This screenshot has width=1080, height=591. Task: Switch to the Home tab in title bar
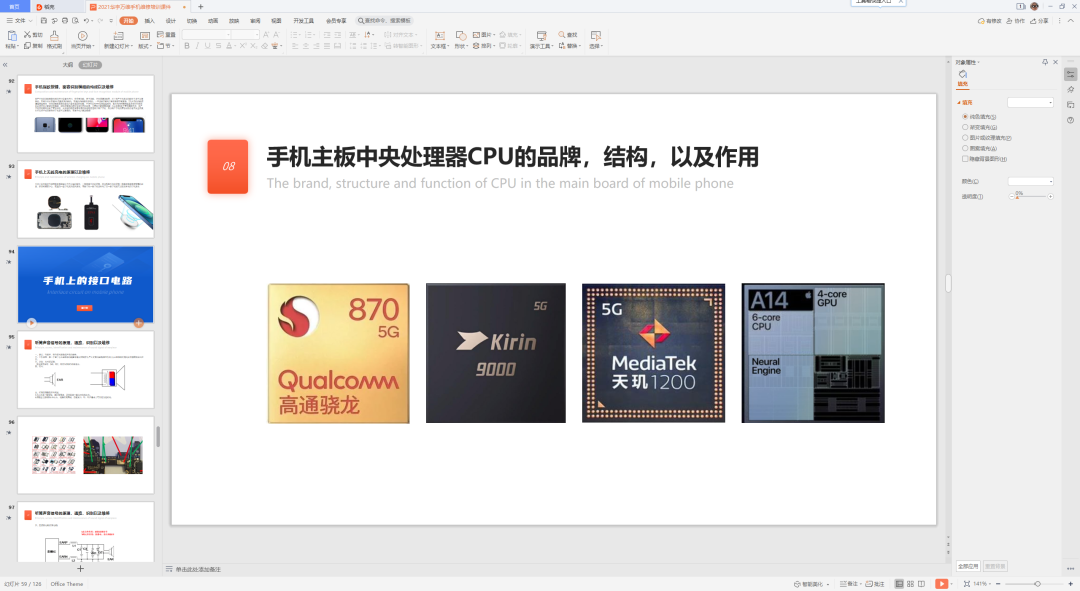[x=14, y=6]
